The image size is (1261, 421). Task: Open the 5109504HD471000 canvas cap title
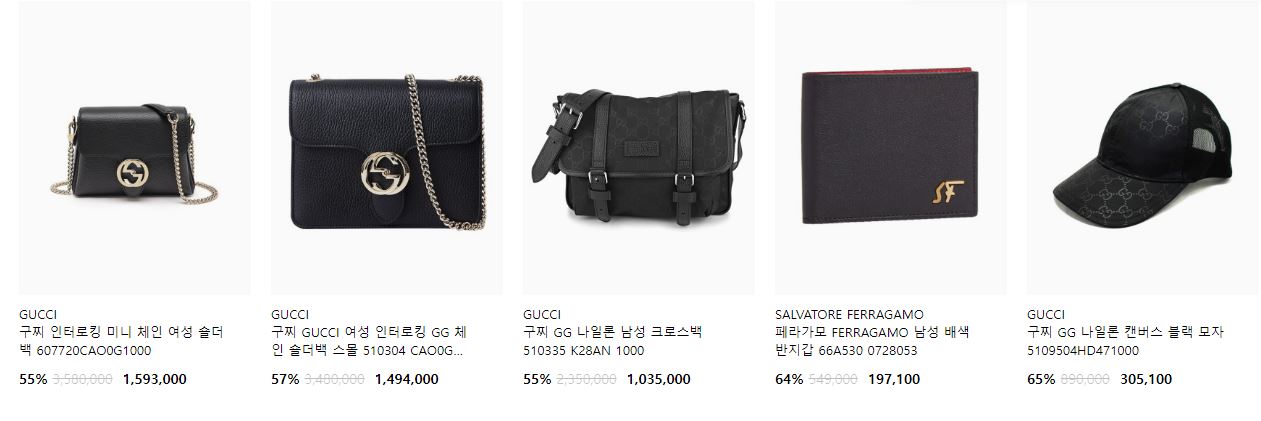click(1125, 341)
